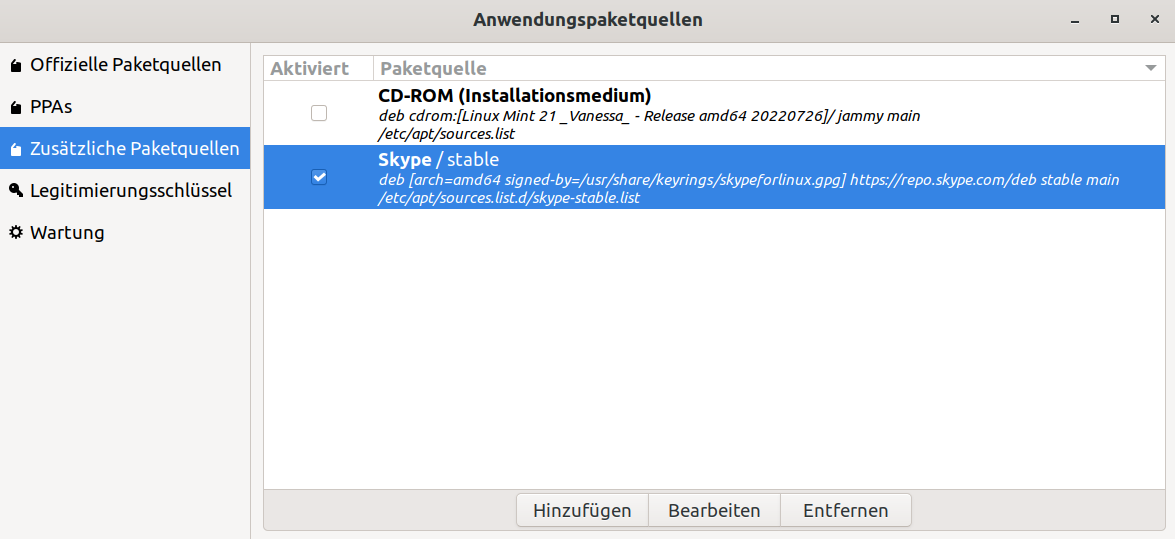Click the sort arrow in Paketquelle header
Screen dimensions: 1175x539
pyautogui.click(x=1150, y=69)
